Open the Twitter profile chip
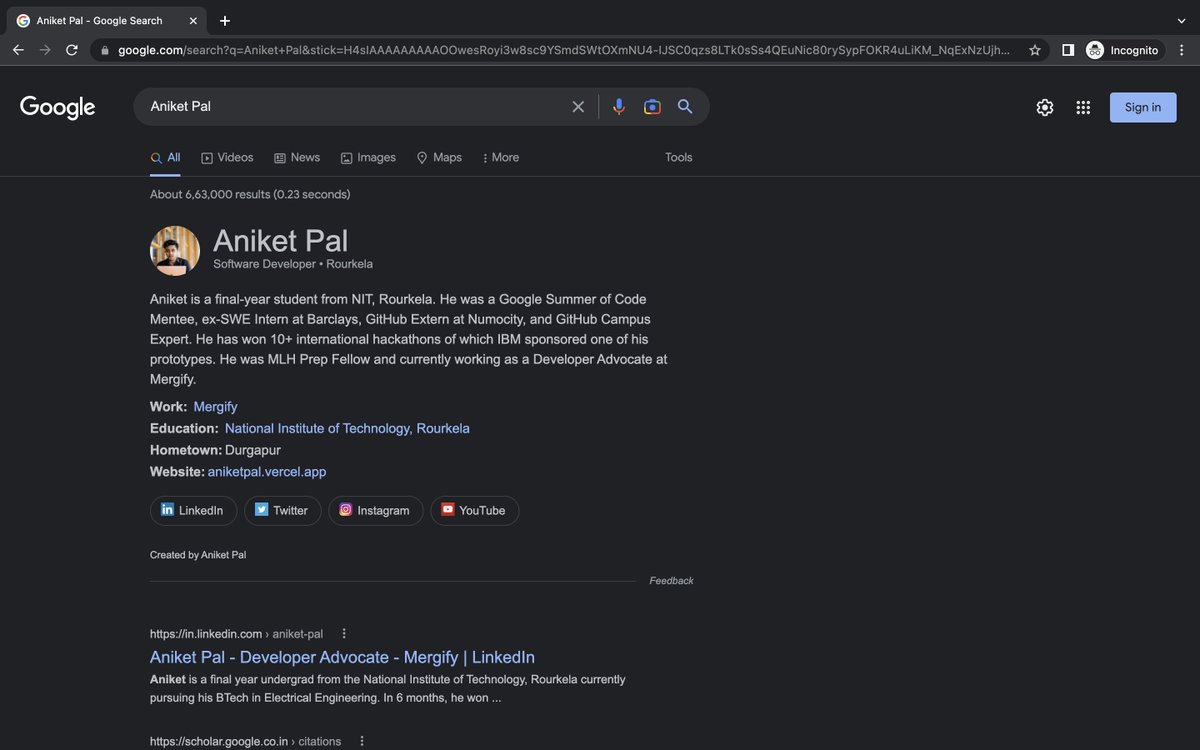This screenshot has width=1200, height=750. coord(282,510)
